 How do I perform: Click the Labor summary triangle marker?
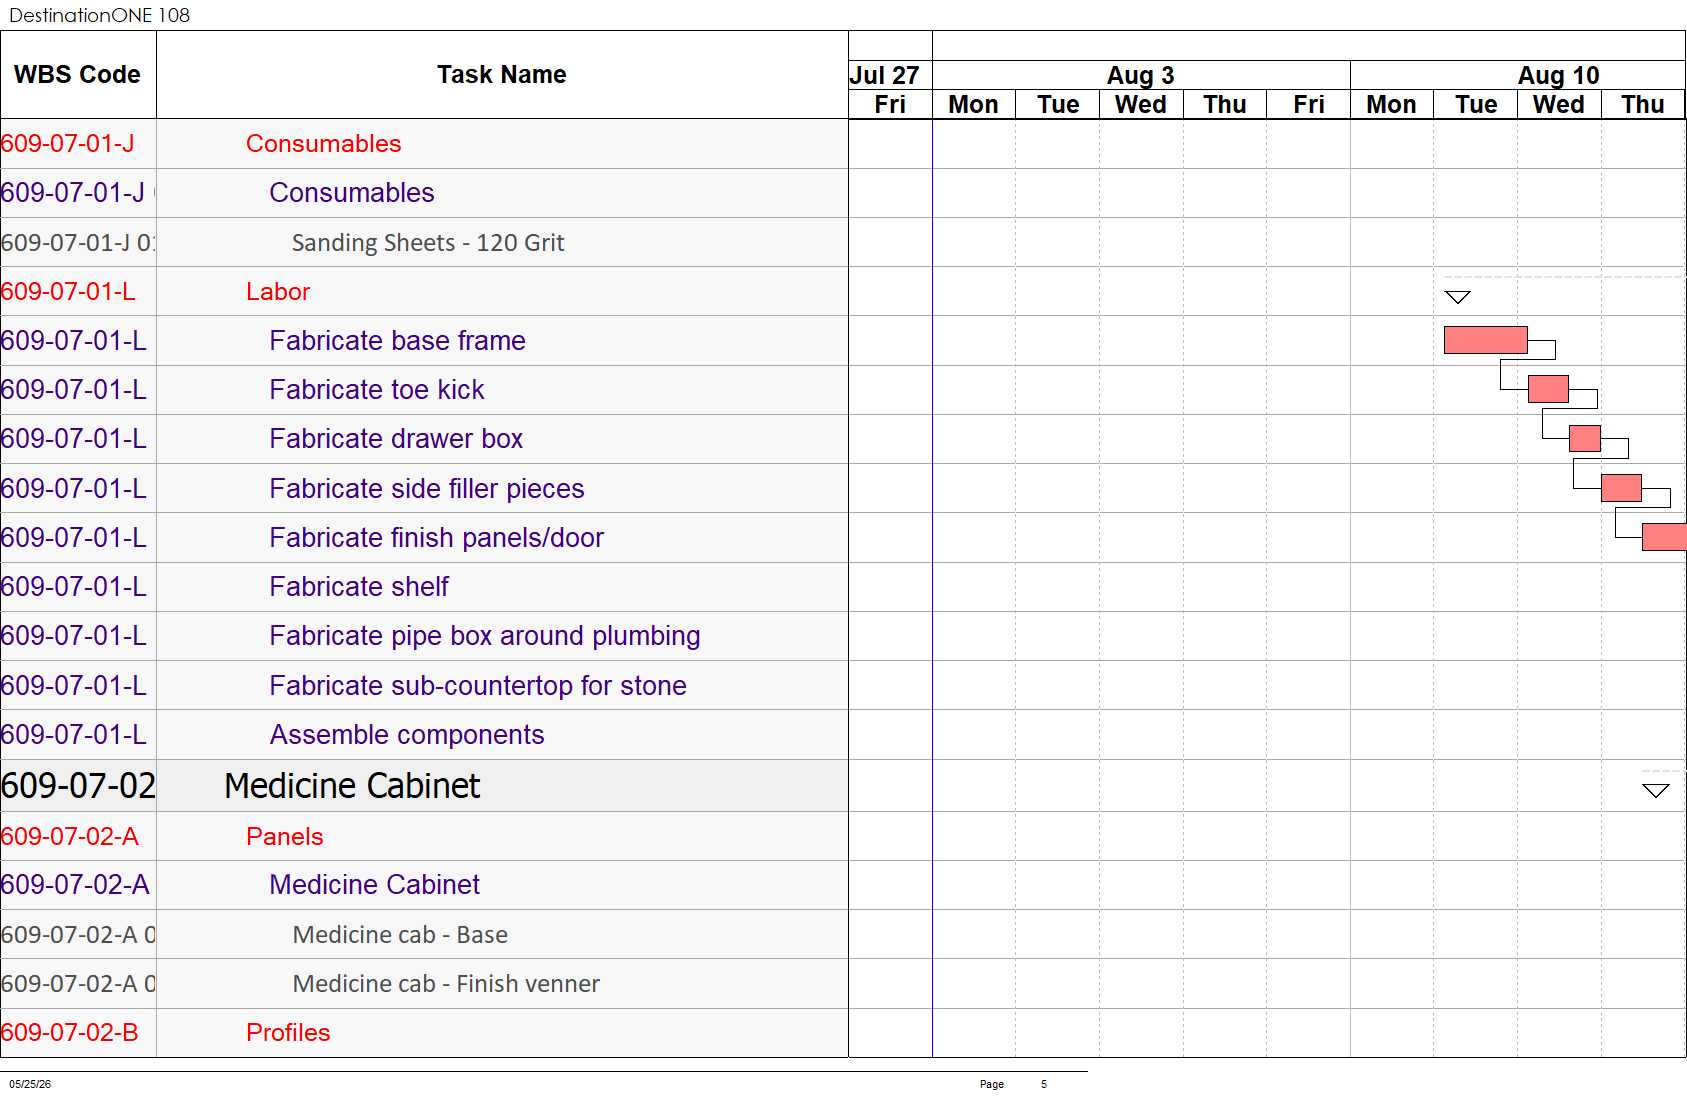(1458, 297)
